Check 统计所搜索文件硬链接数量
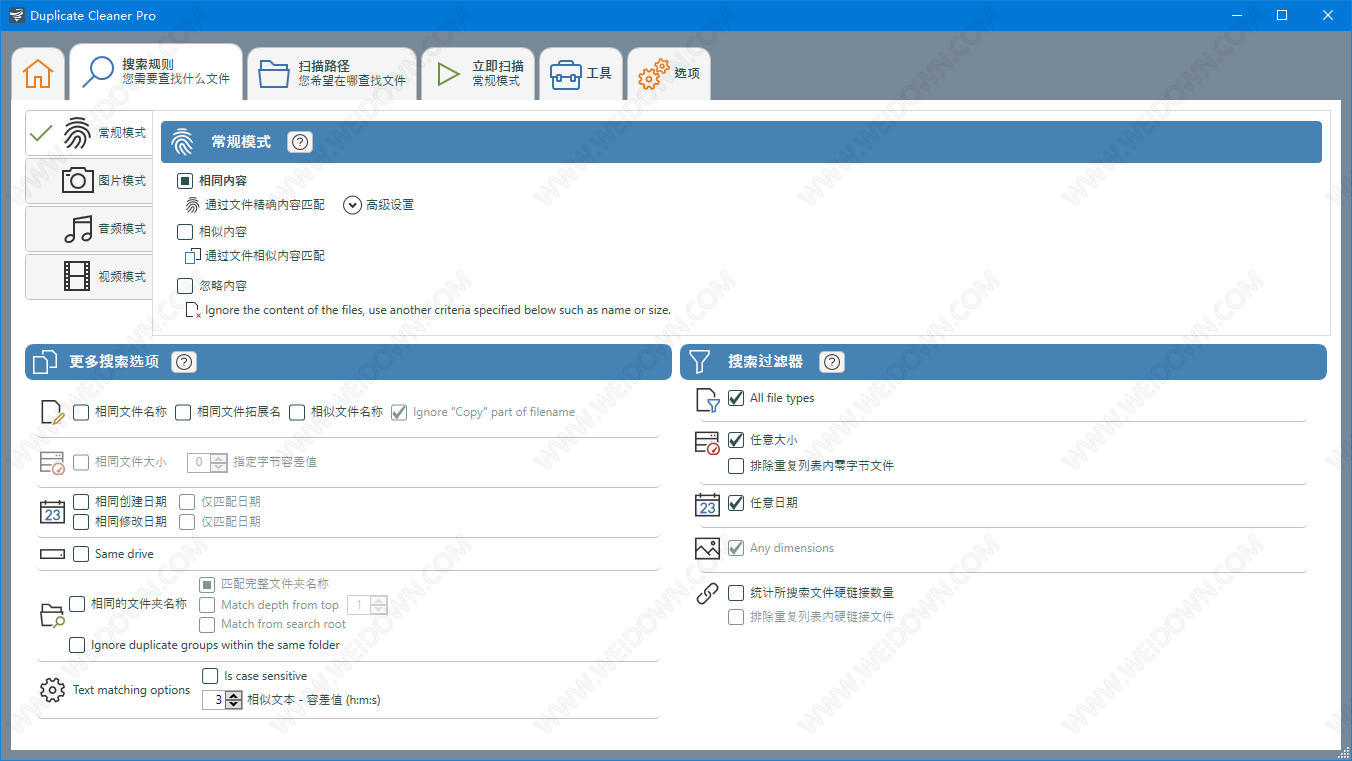This screenshot has width=1352, height=761. point(736,593)
